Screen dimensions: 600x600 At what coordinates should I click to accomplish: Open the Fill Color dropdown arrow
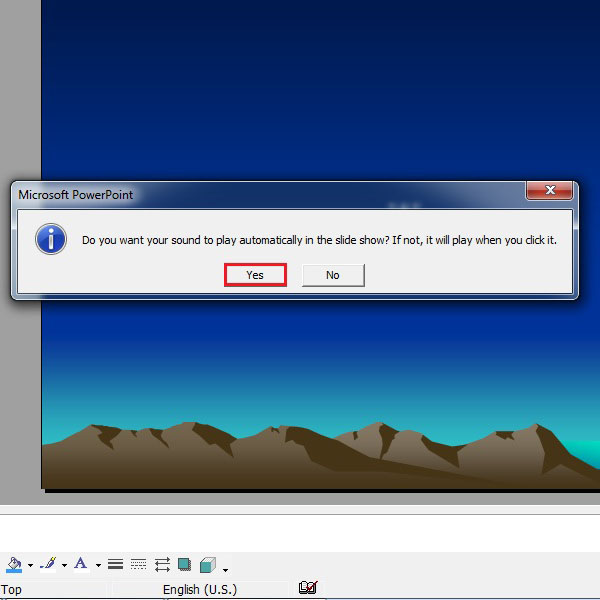pyautogui.click(x=31, y=565)
